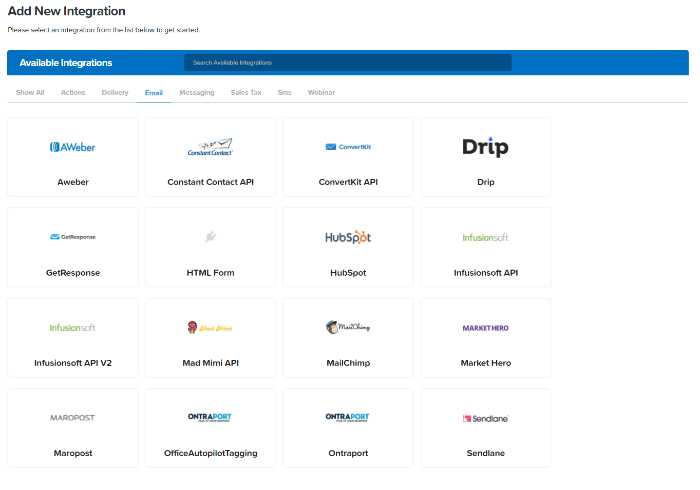Click the Maropost logo
Image resolution: width=700 pixels, height=490 pixels.
pos(72,418)
